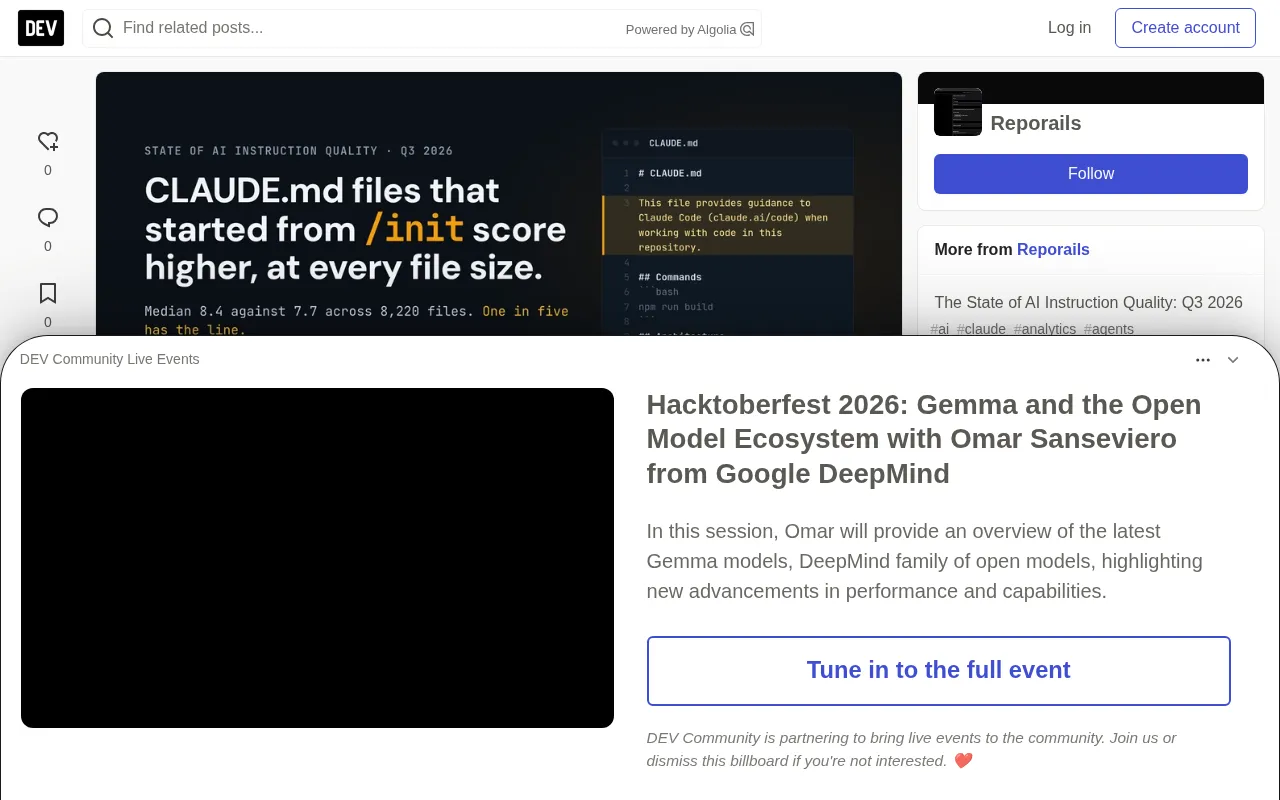The height and width of the screenshot is (800, 1280).
Task: Select the #analytics tag
Action: coord(1045,329)
